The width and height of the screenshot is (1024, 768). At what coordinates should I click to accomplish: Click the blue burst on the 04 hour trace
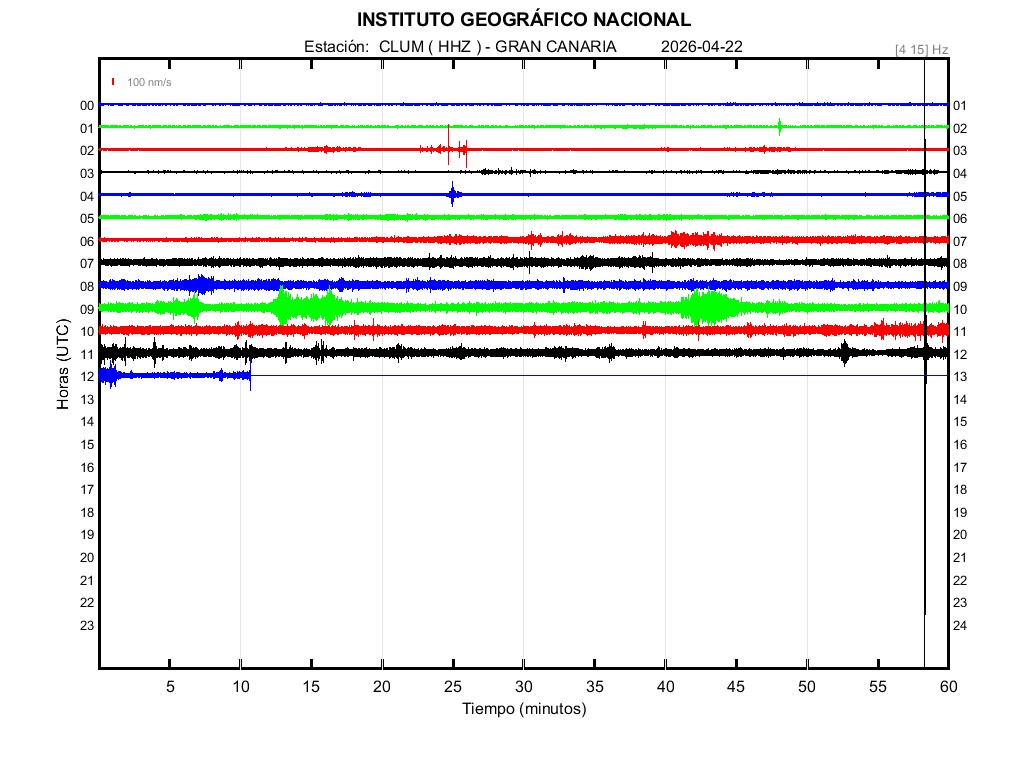(x=453, y=194)
